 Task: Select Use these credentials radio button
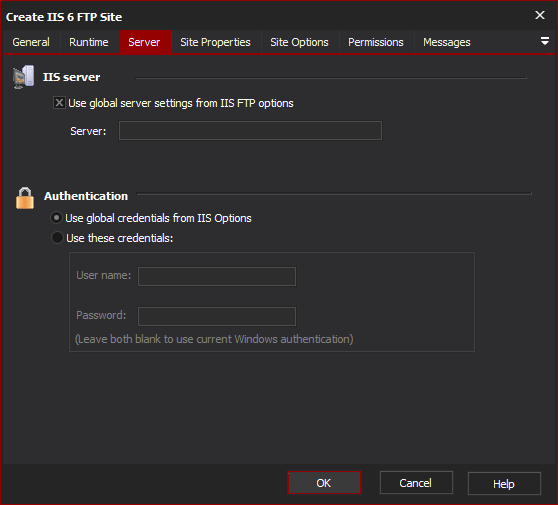[57, 237]
